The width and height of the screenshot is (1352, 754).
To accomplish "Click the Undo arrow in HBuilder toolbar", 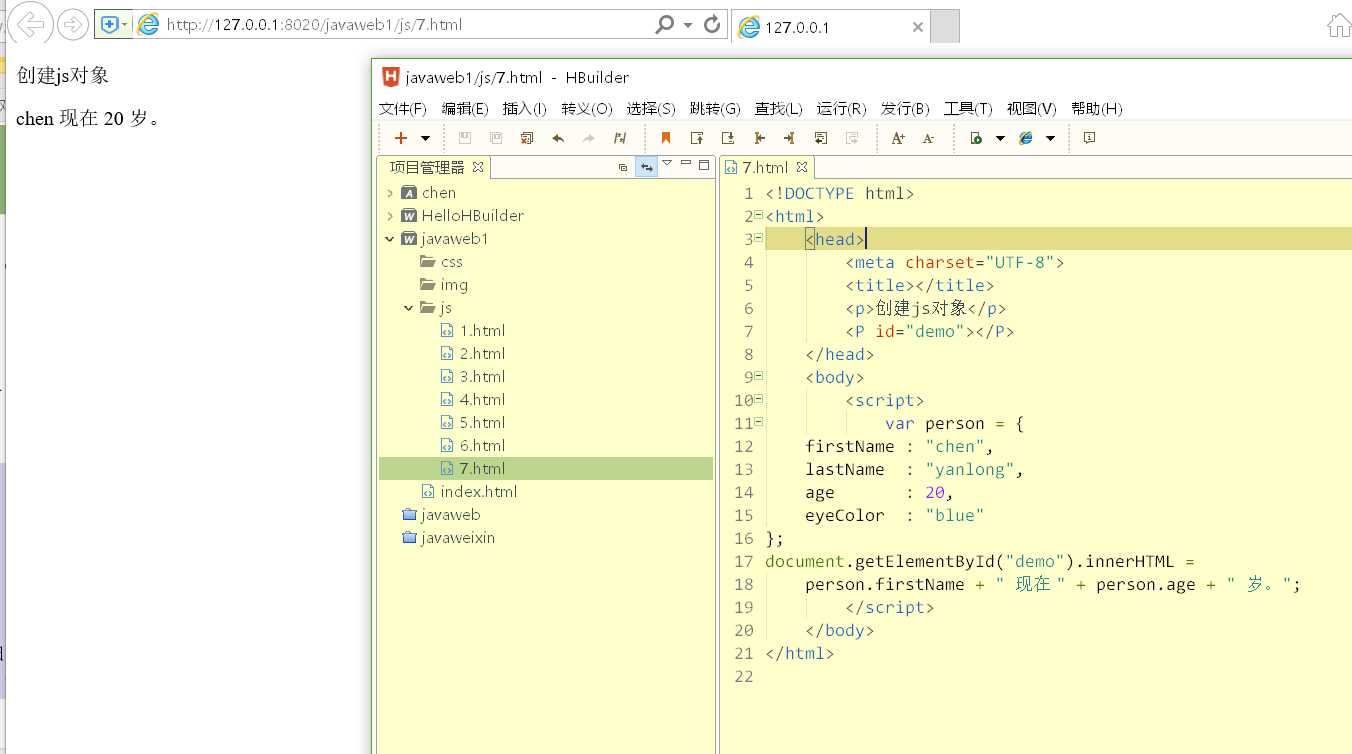I will point(558,138).
